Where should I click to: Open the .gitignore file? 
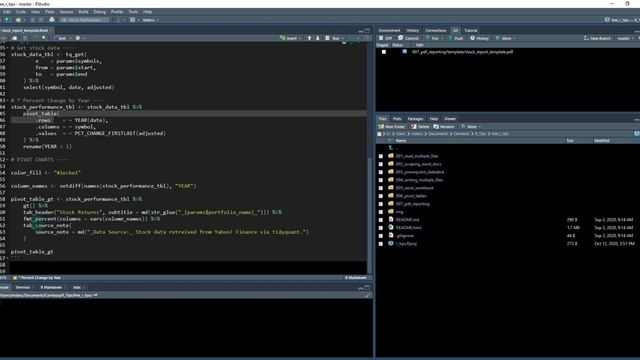(x=404, y=236)
